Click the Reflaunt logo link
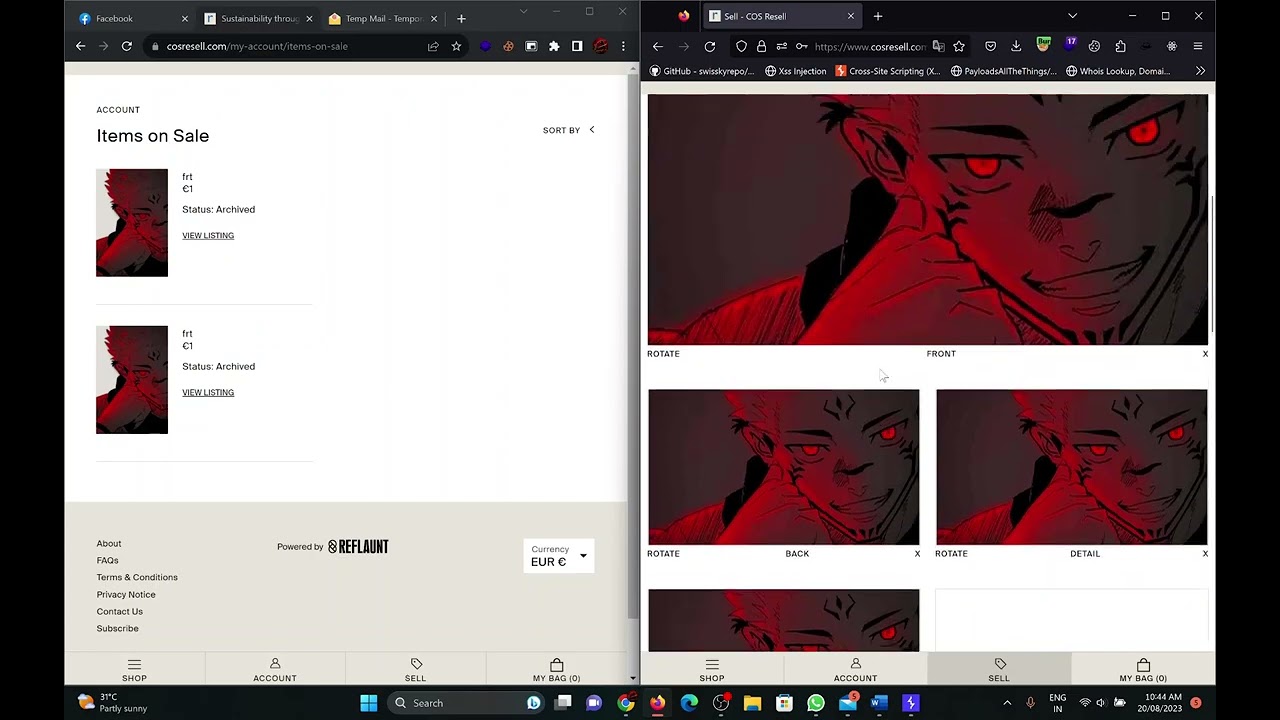Image resolution: width=1280 pixels, height=720 pixels. point(358,546)
